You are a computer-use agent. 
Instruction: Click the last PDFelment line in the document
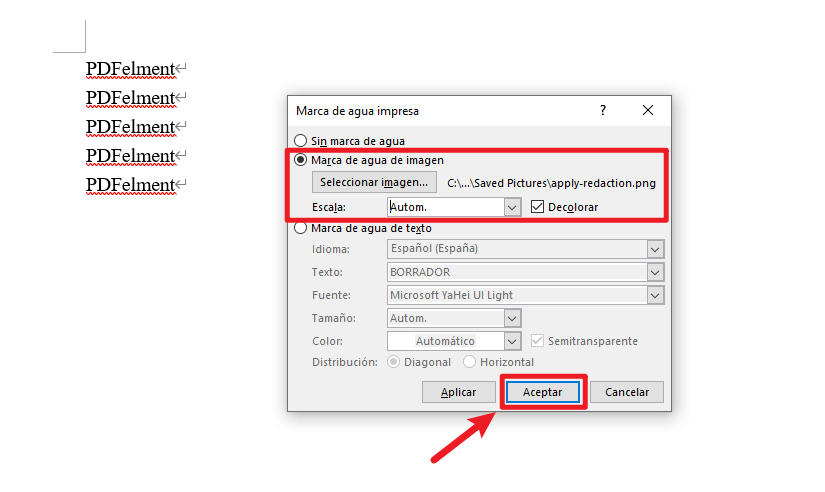(130, 185)
